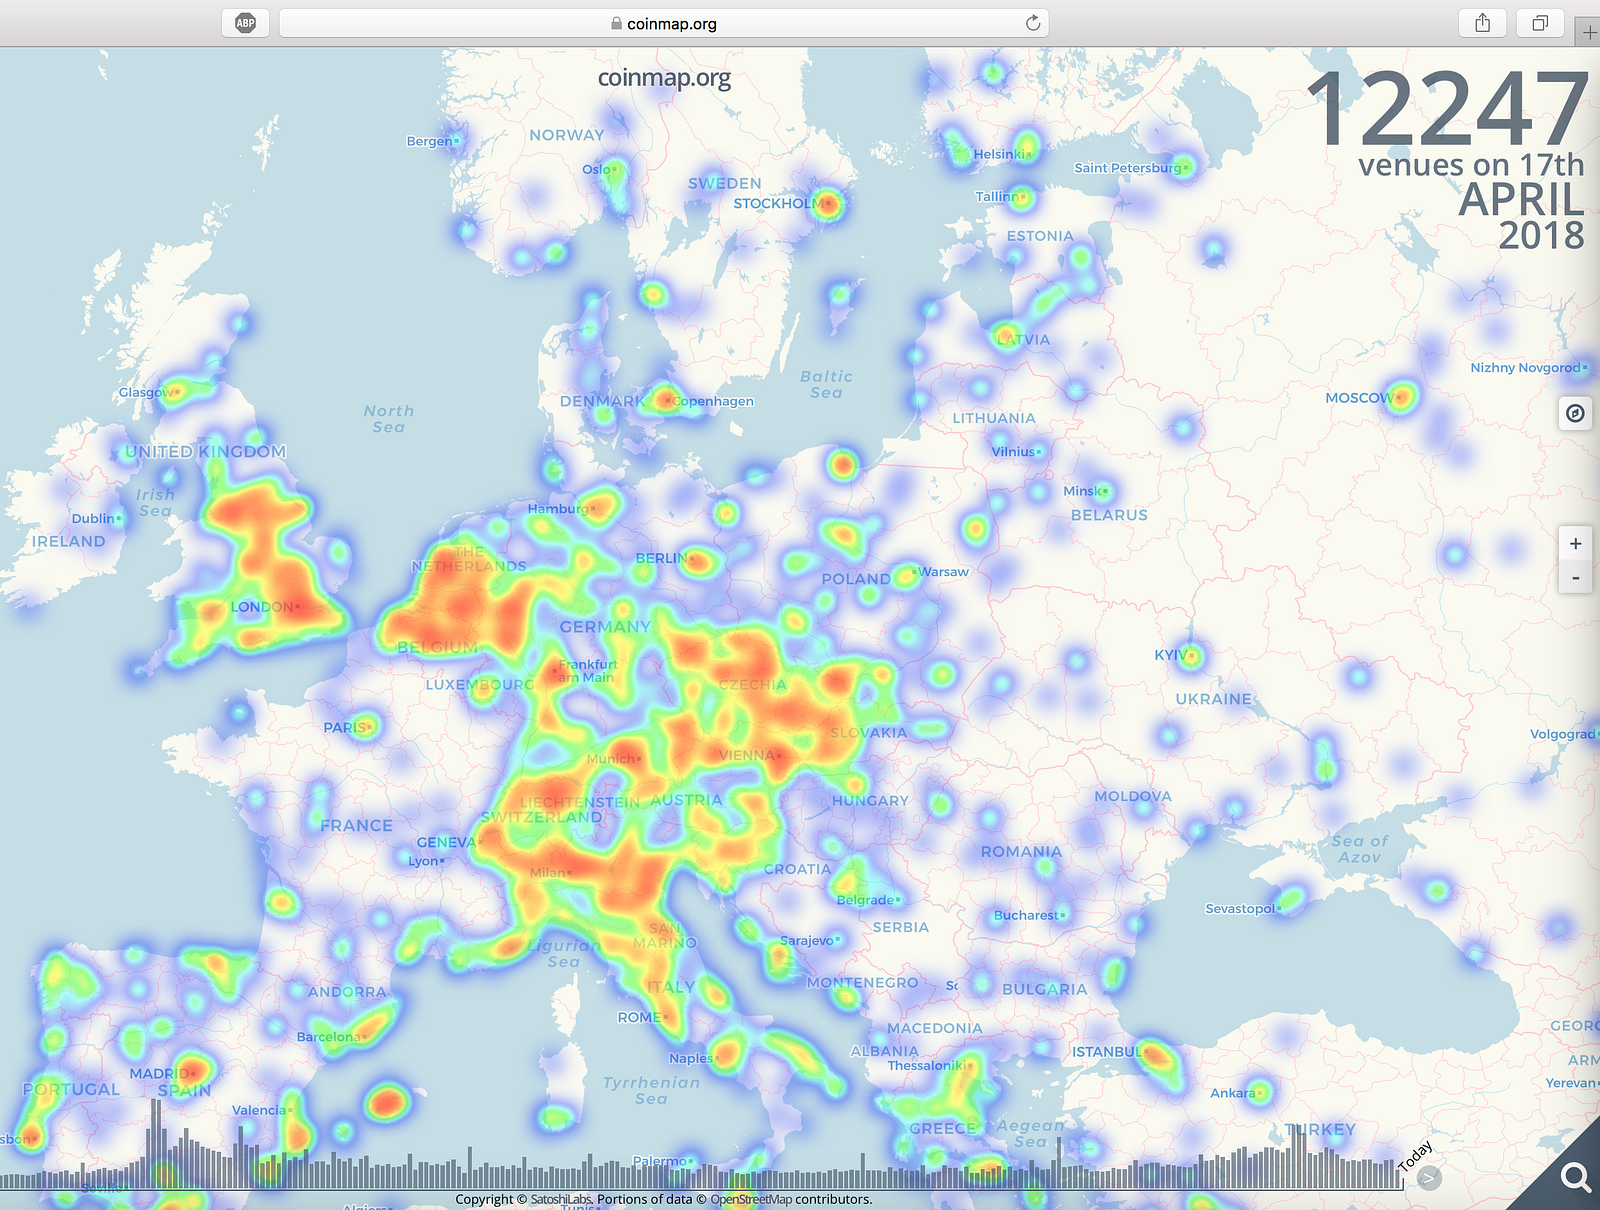Zoom in the map with plus

[1575, 544]
